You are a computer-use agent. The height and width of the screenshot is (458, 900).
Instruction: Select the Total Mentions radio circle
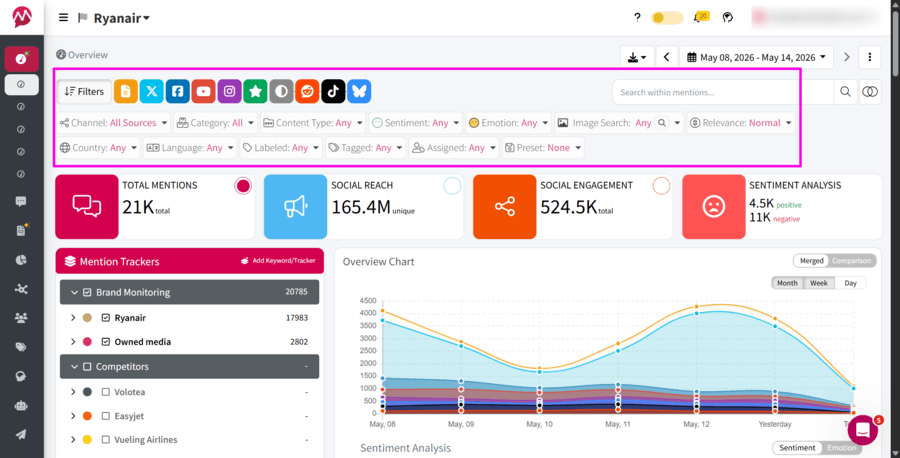point(243,186)
